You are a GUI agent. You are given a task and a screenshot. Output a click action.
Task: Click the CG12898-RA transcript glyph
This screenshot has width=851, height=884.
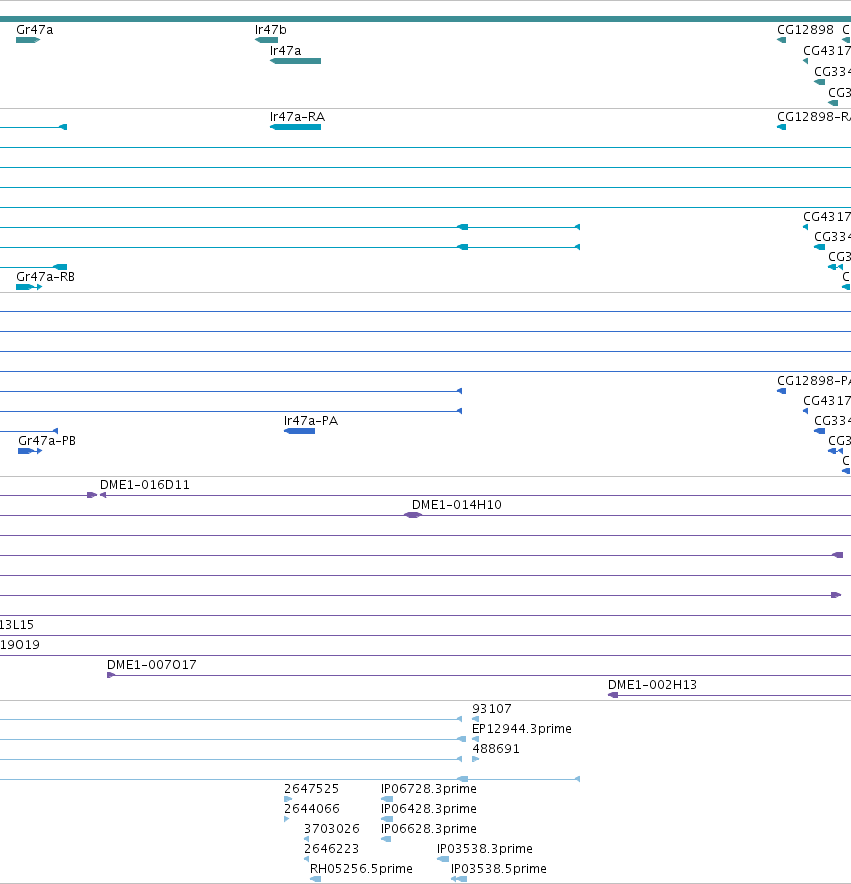click(x=782, y=127)
